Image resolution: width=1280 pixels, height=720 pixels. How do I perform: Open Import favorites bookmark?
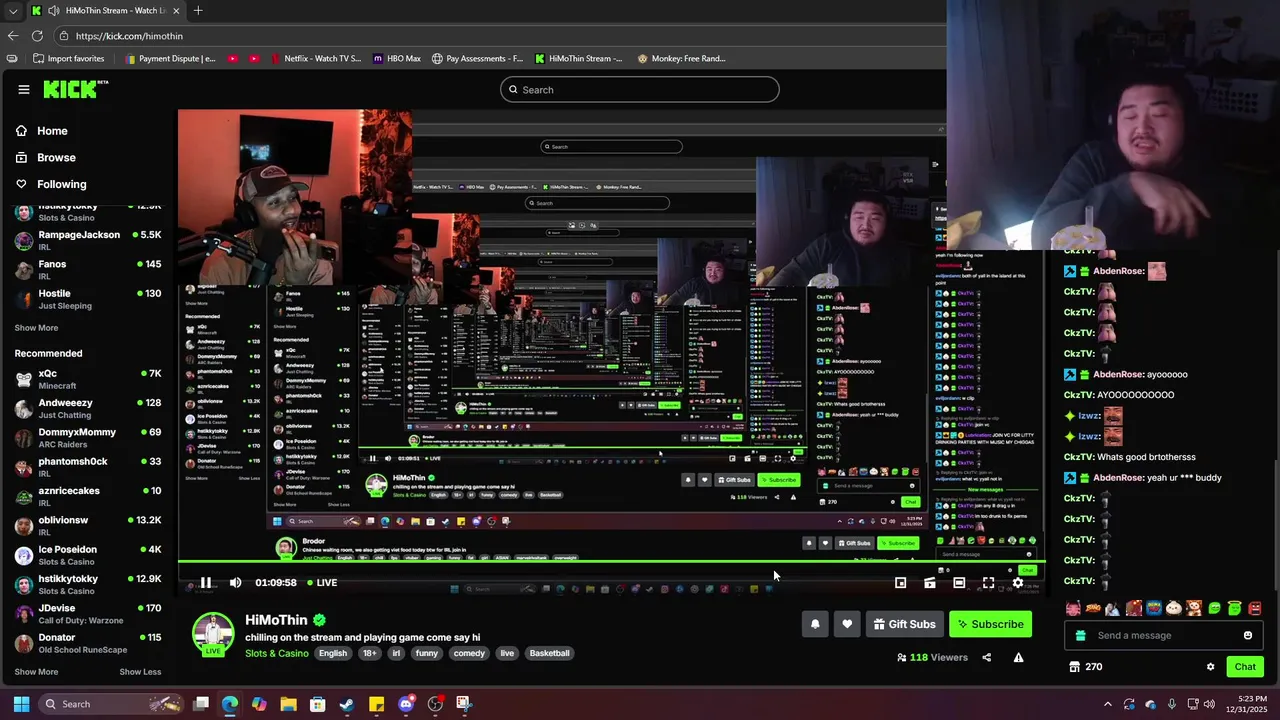click(x=68, y=58)
